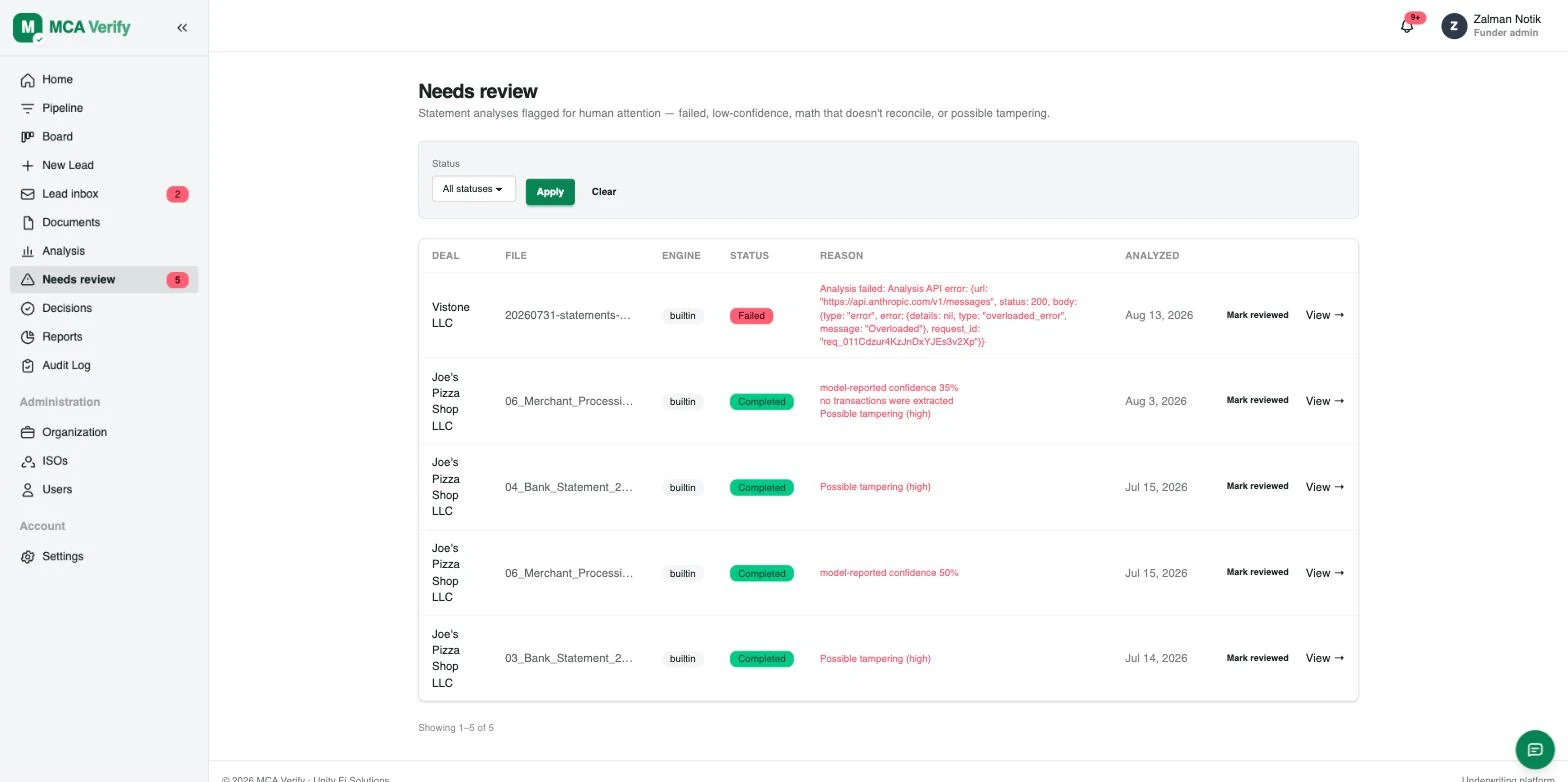Click the Apply filter button

pos(550,191)
